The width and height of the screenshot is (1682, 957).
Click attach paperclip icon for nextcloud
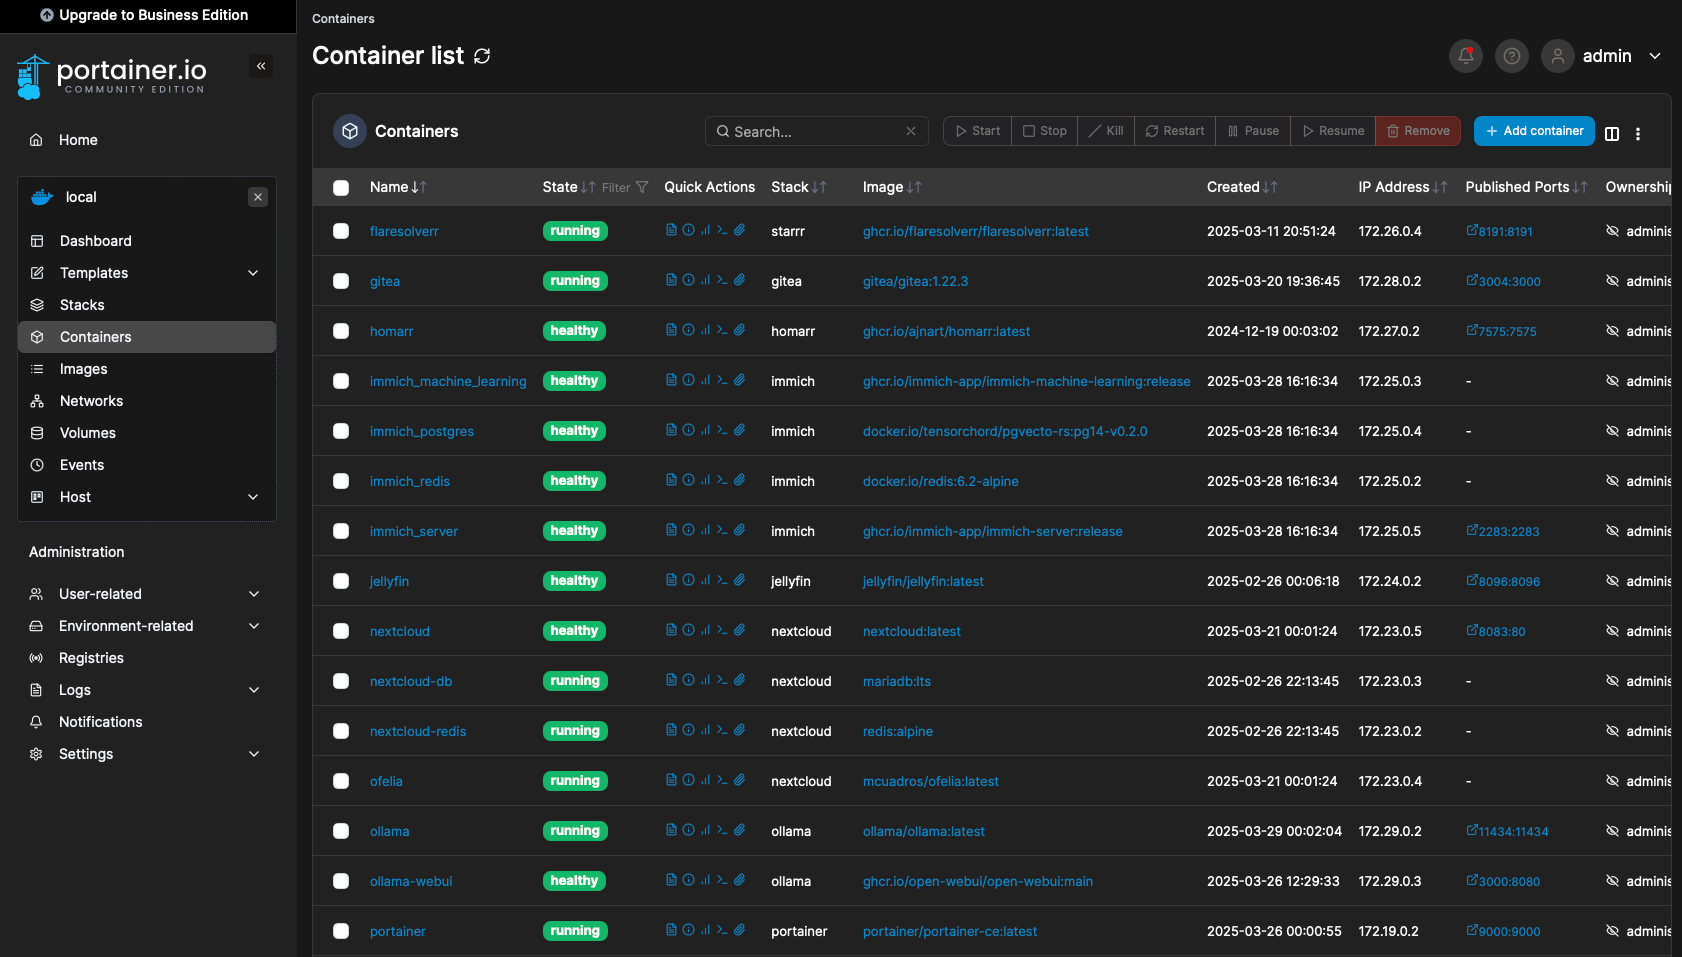coord(740,630)
